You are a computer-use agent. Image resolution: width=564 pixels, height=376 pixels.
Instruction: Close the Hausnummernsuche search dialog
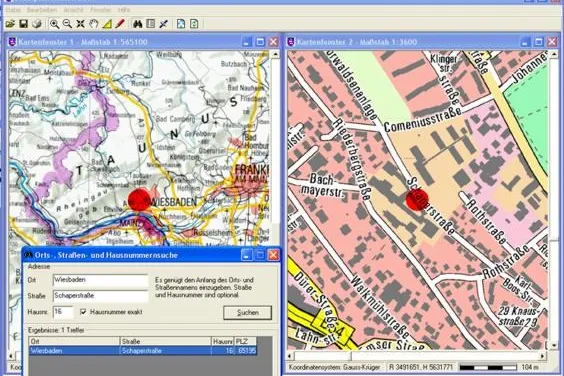pos(273,255)
